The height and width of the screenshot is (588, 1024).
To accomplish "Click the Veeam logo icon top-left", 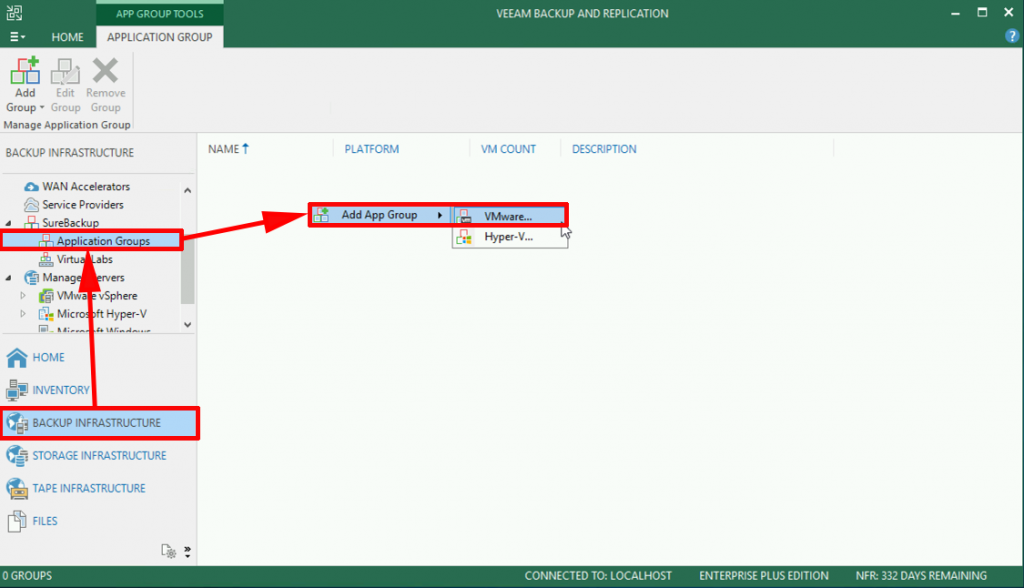I will point(13,12).
